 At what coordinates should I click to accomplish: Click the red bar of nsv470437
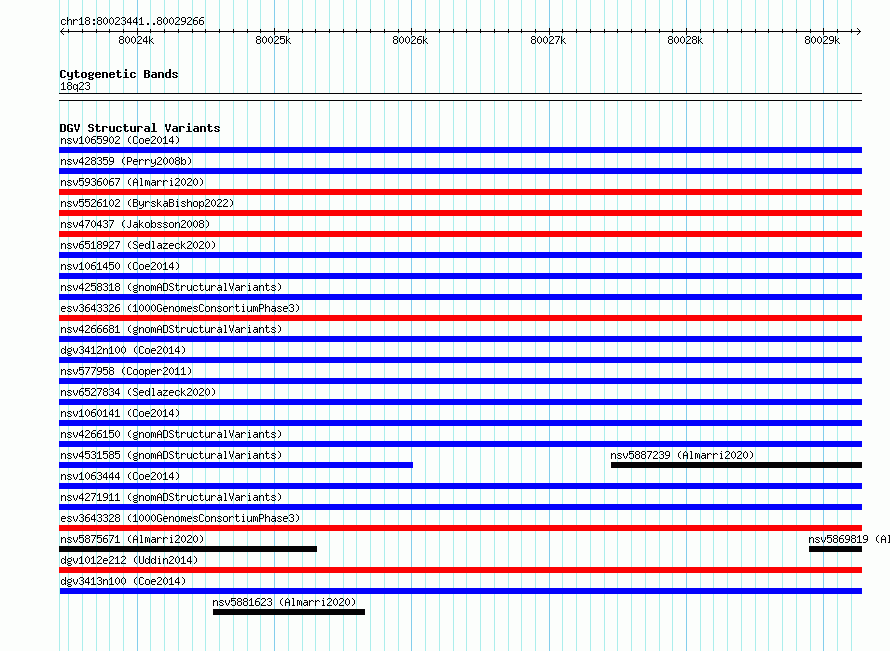click(460, 234)
